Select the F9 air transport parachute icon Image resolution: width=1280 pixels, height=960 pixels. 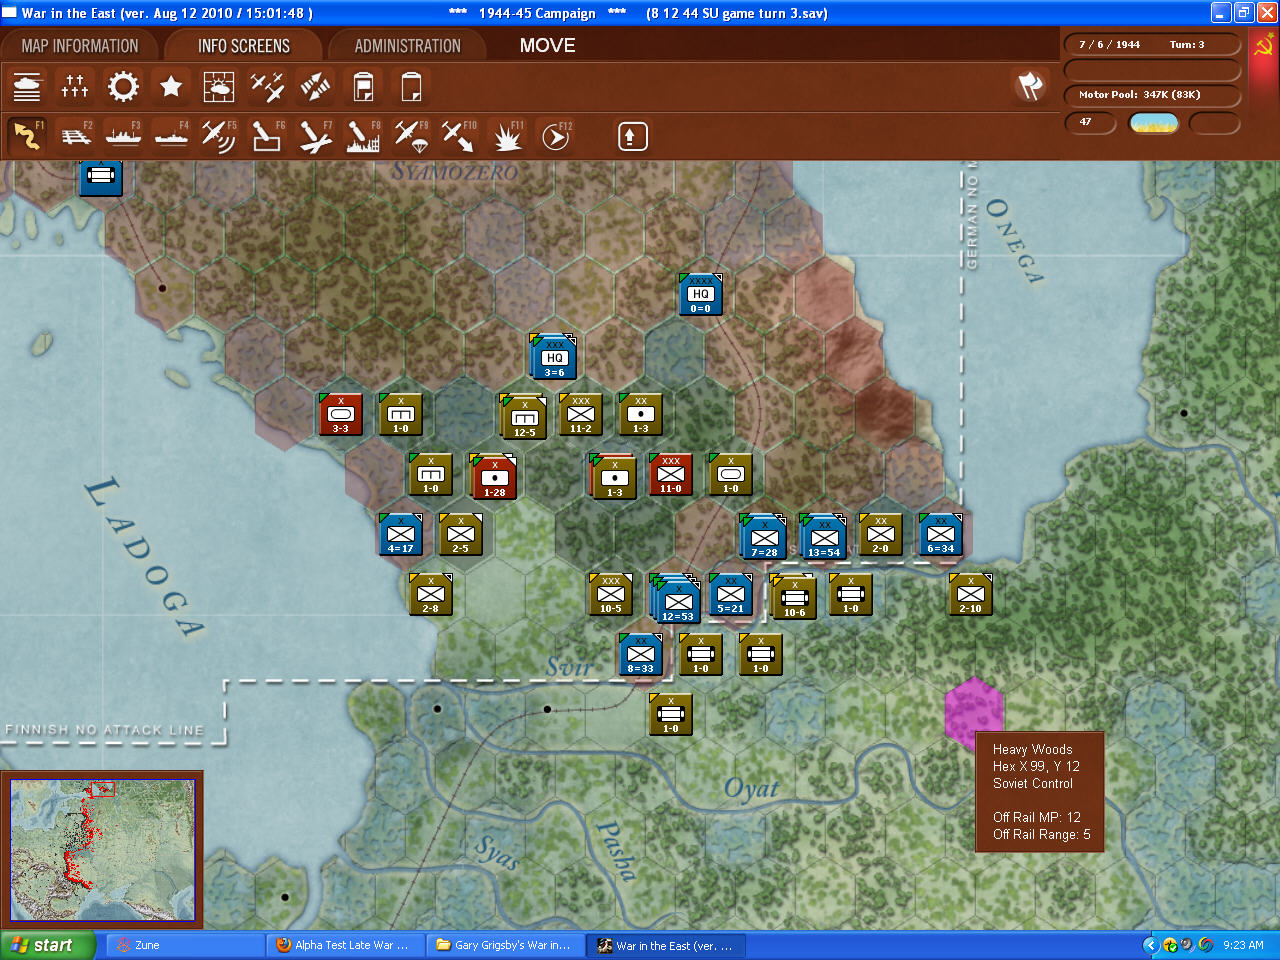tap(411, 136)
